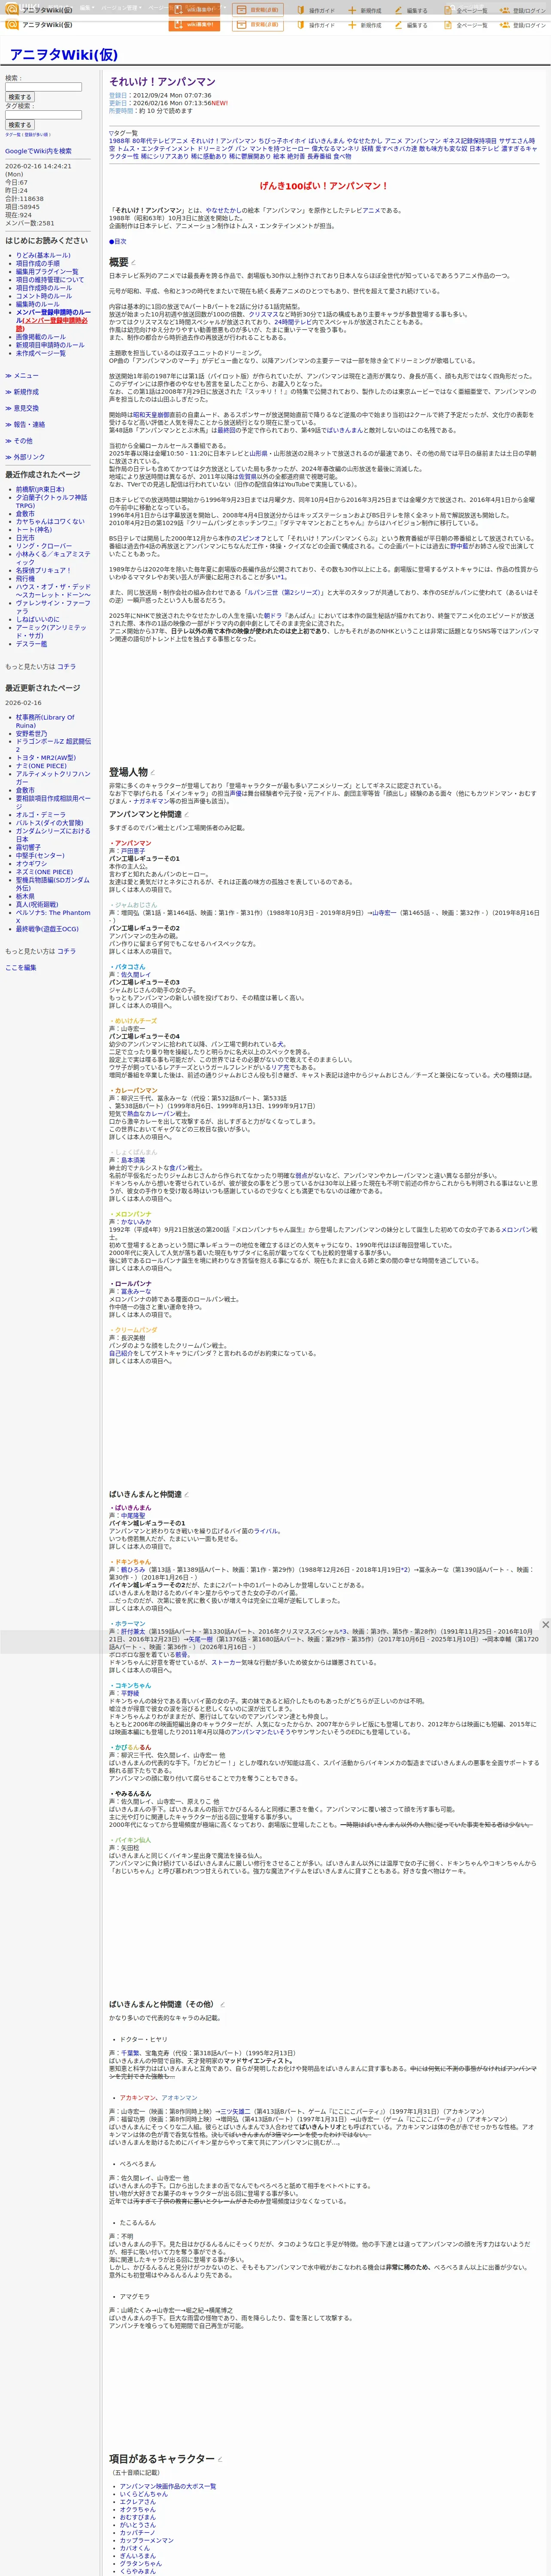Open ナミ(ONE PIECE) link
Screen dimensions: 551x2576
point(41,766)
